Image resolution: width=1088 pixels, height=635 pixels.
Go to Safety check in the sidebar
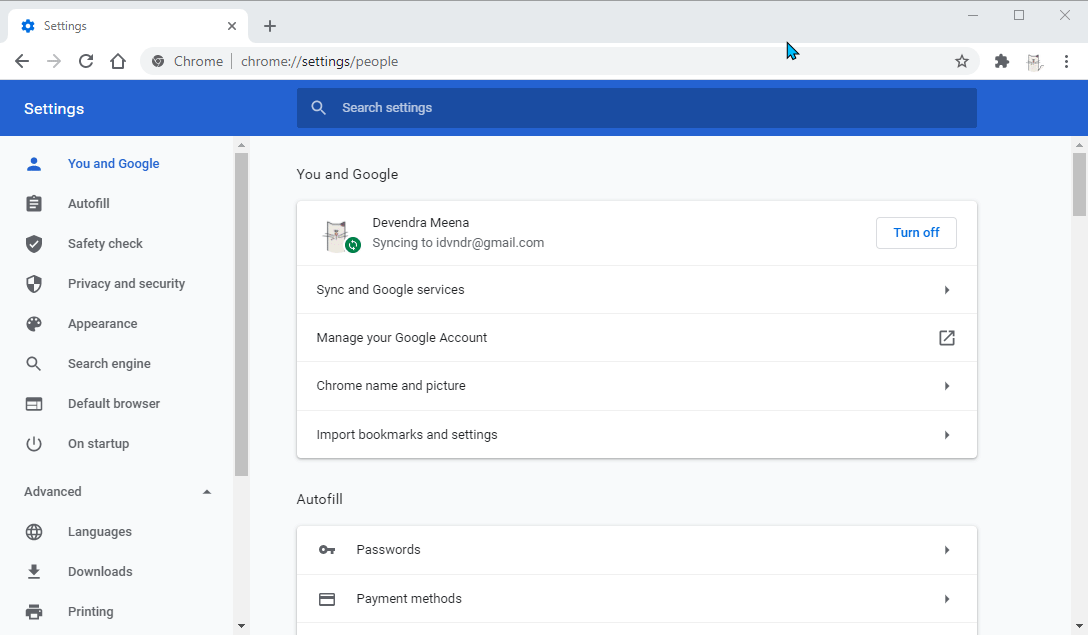click(105, 244)
